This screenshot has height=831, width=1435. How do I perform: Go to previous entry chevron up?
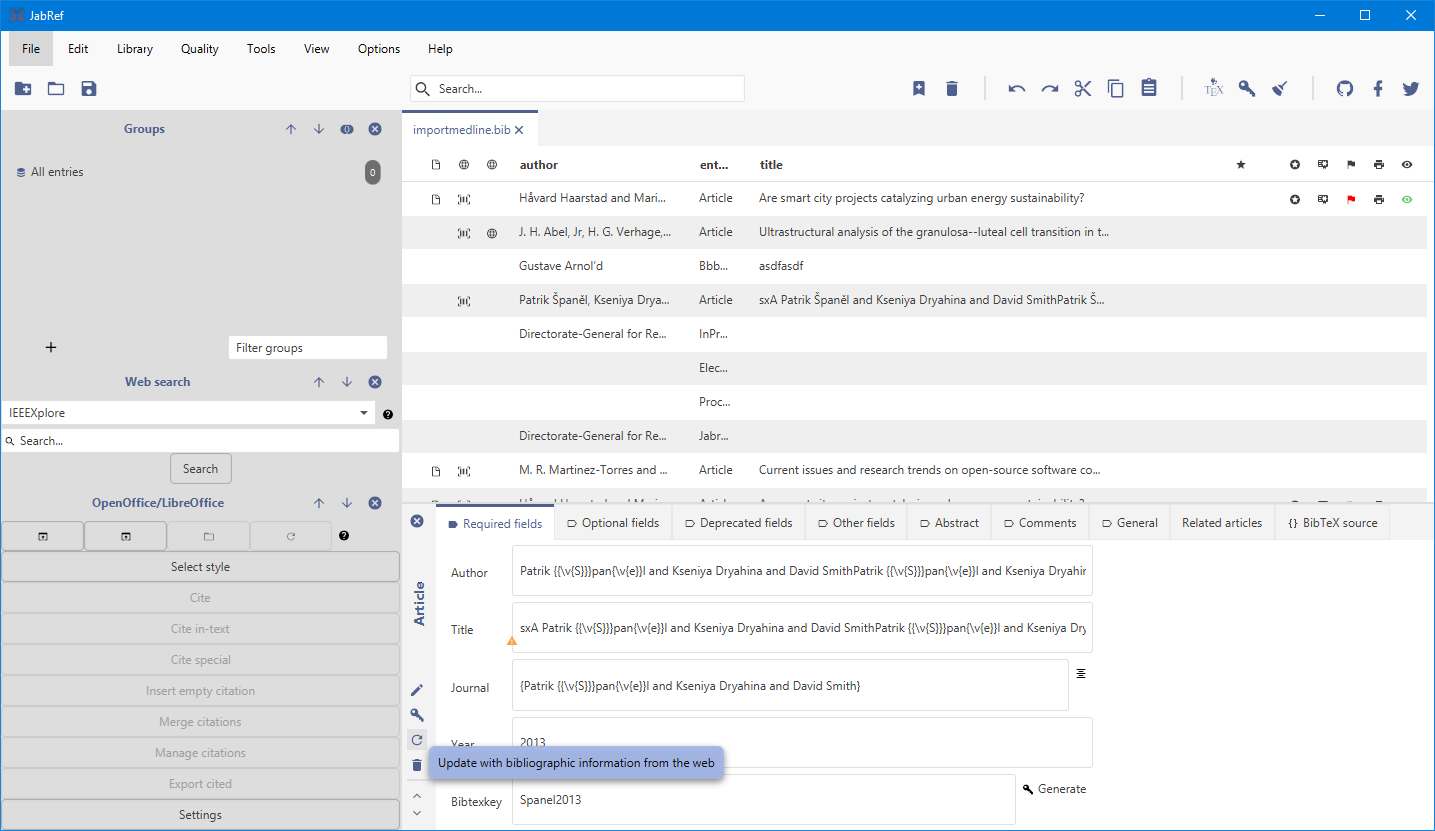tap(417, 796)
